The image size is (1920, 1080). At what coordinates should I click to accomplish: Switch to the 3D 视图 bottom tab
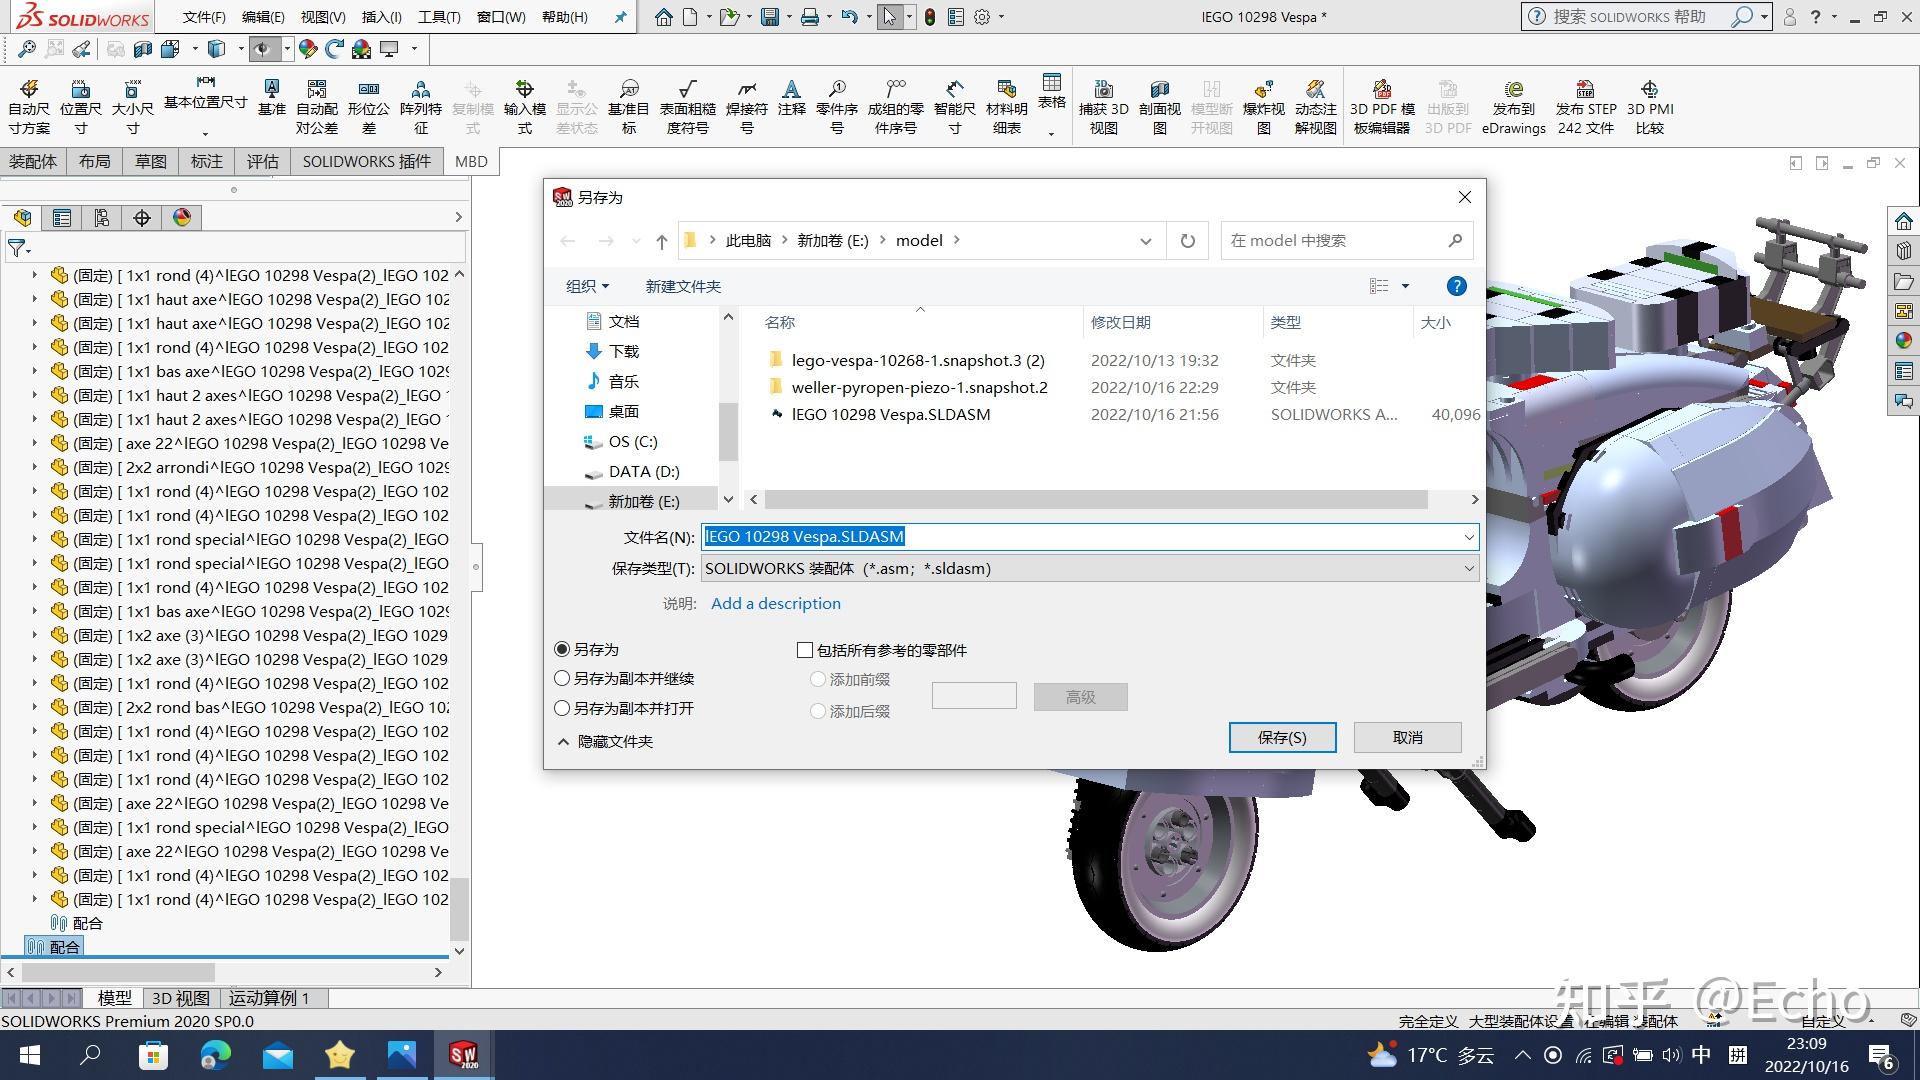181,998
